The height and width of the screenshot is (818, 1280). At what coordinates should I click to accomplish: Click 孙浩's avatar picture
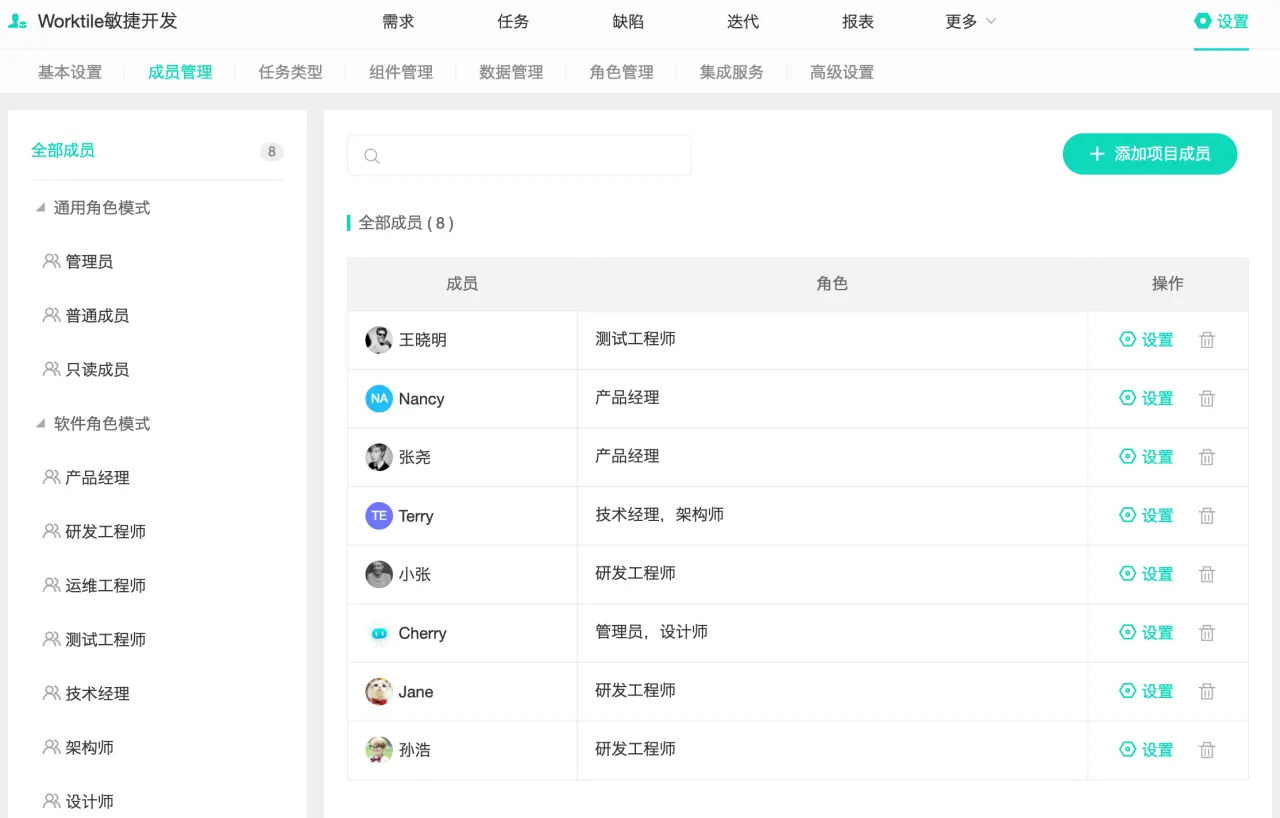click(379, 750)
